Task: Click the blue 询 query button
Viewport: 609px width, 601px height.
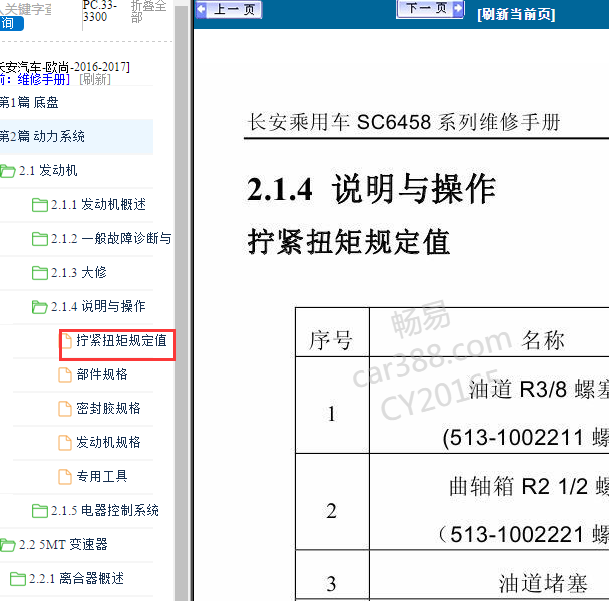Action: (11, 23)
